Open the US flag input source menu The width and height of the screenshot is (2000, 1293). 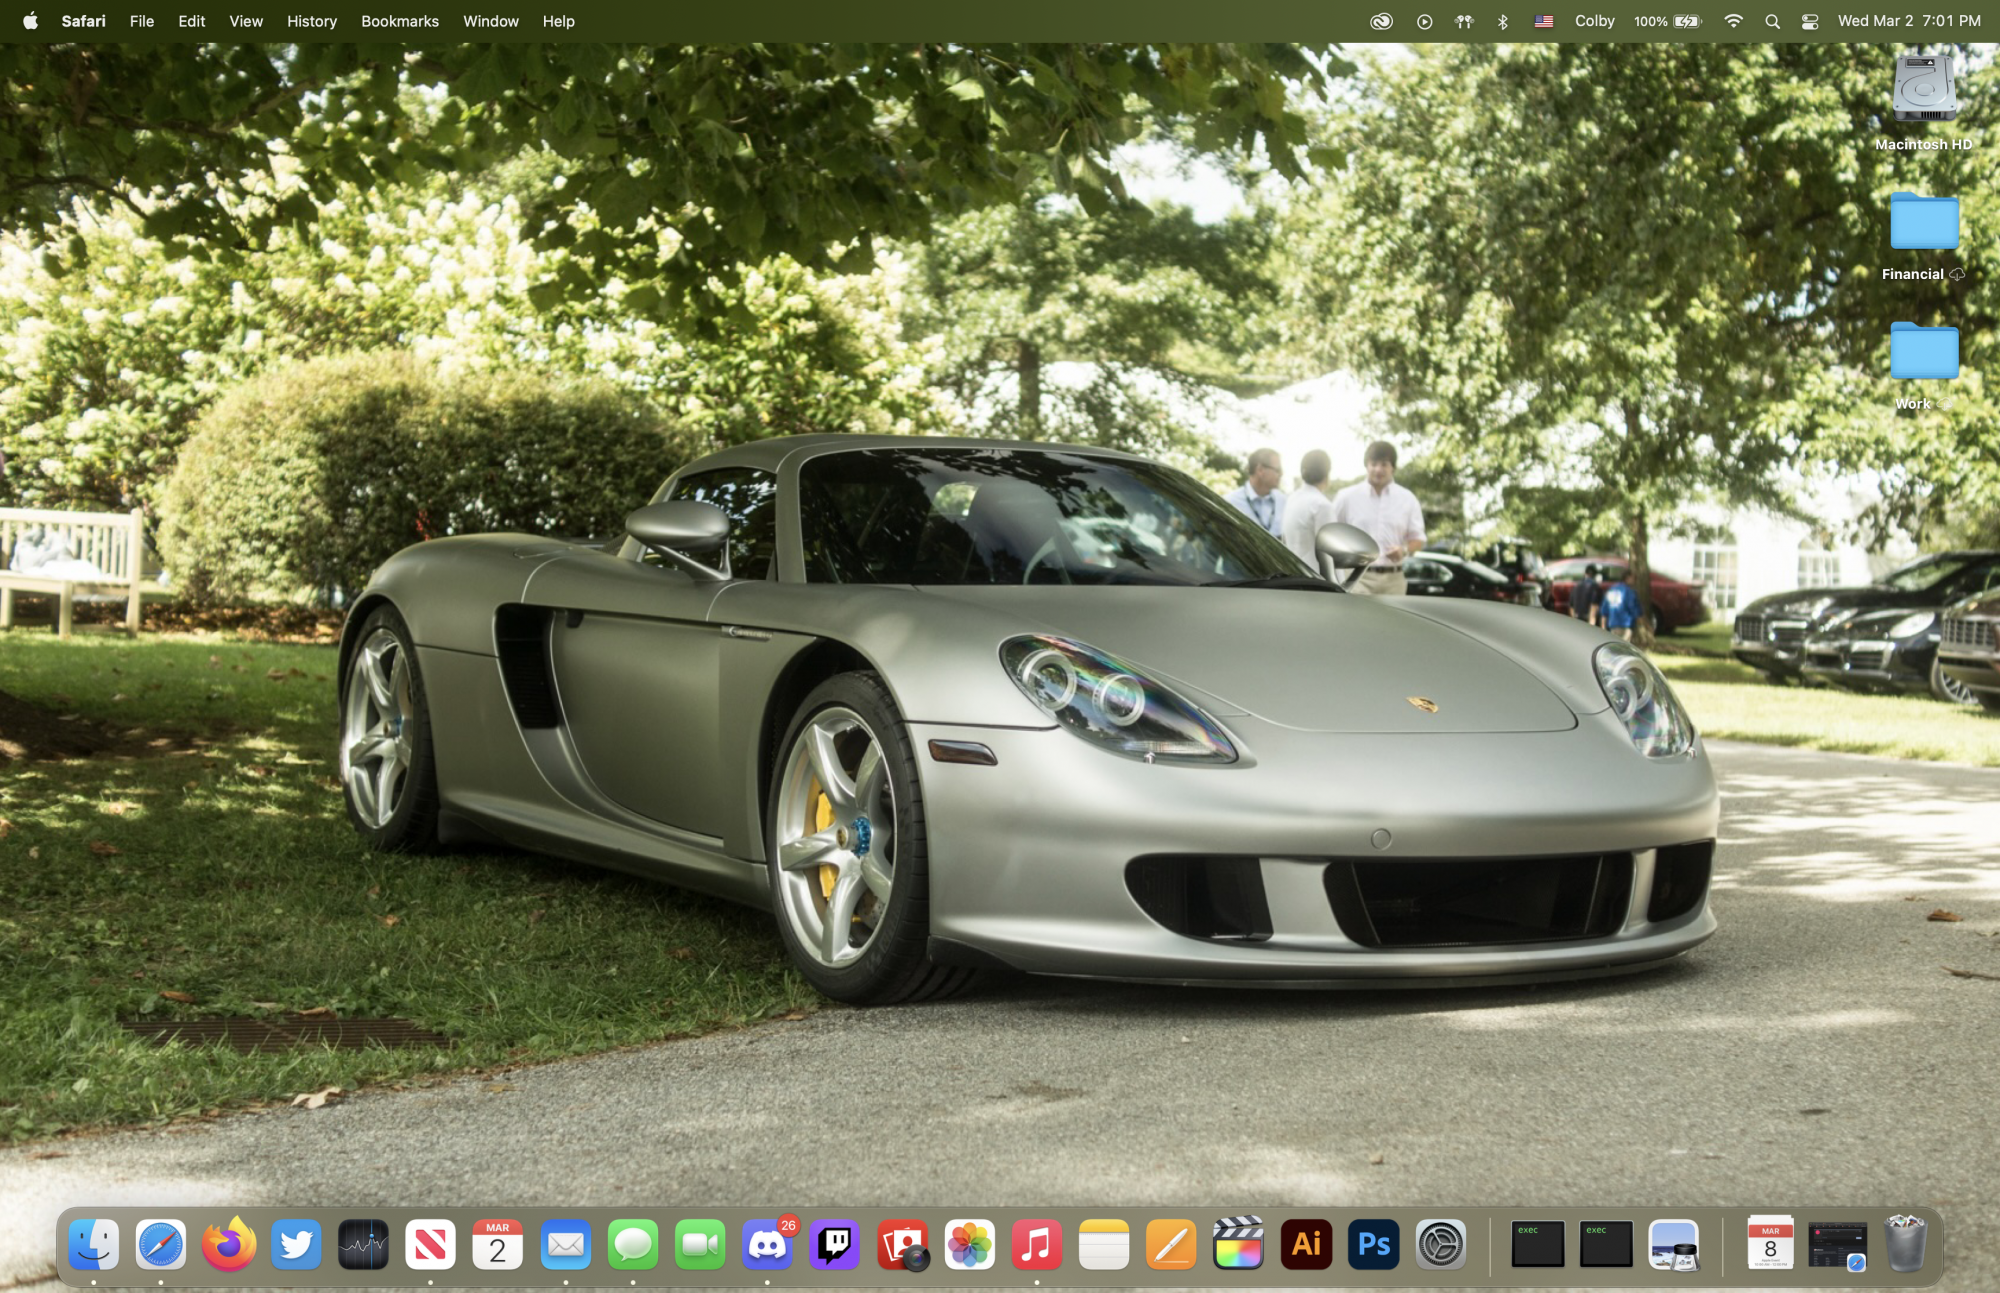(x=1544, y=21)
